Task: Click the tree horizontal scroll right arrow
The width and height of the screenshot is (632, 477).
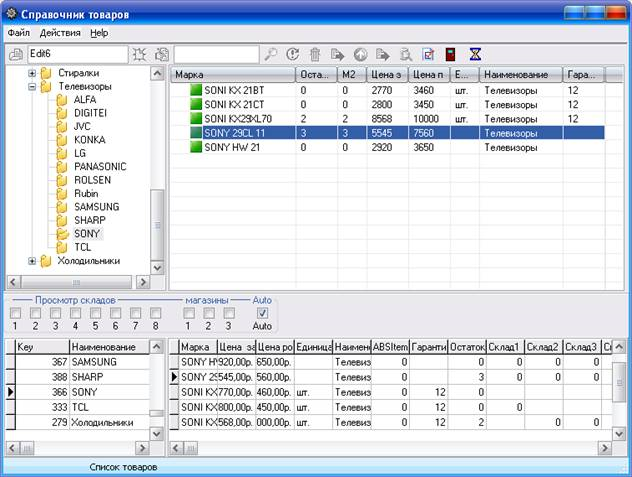Action: (x=142, y=282)
